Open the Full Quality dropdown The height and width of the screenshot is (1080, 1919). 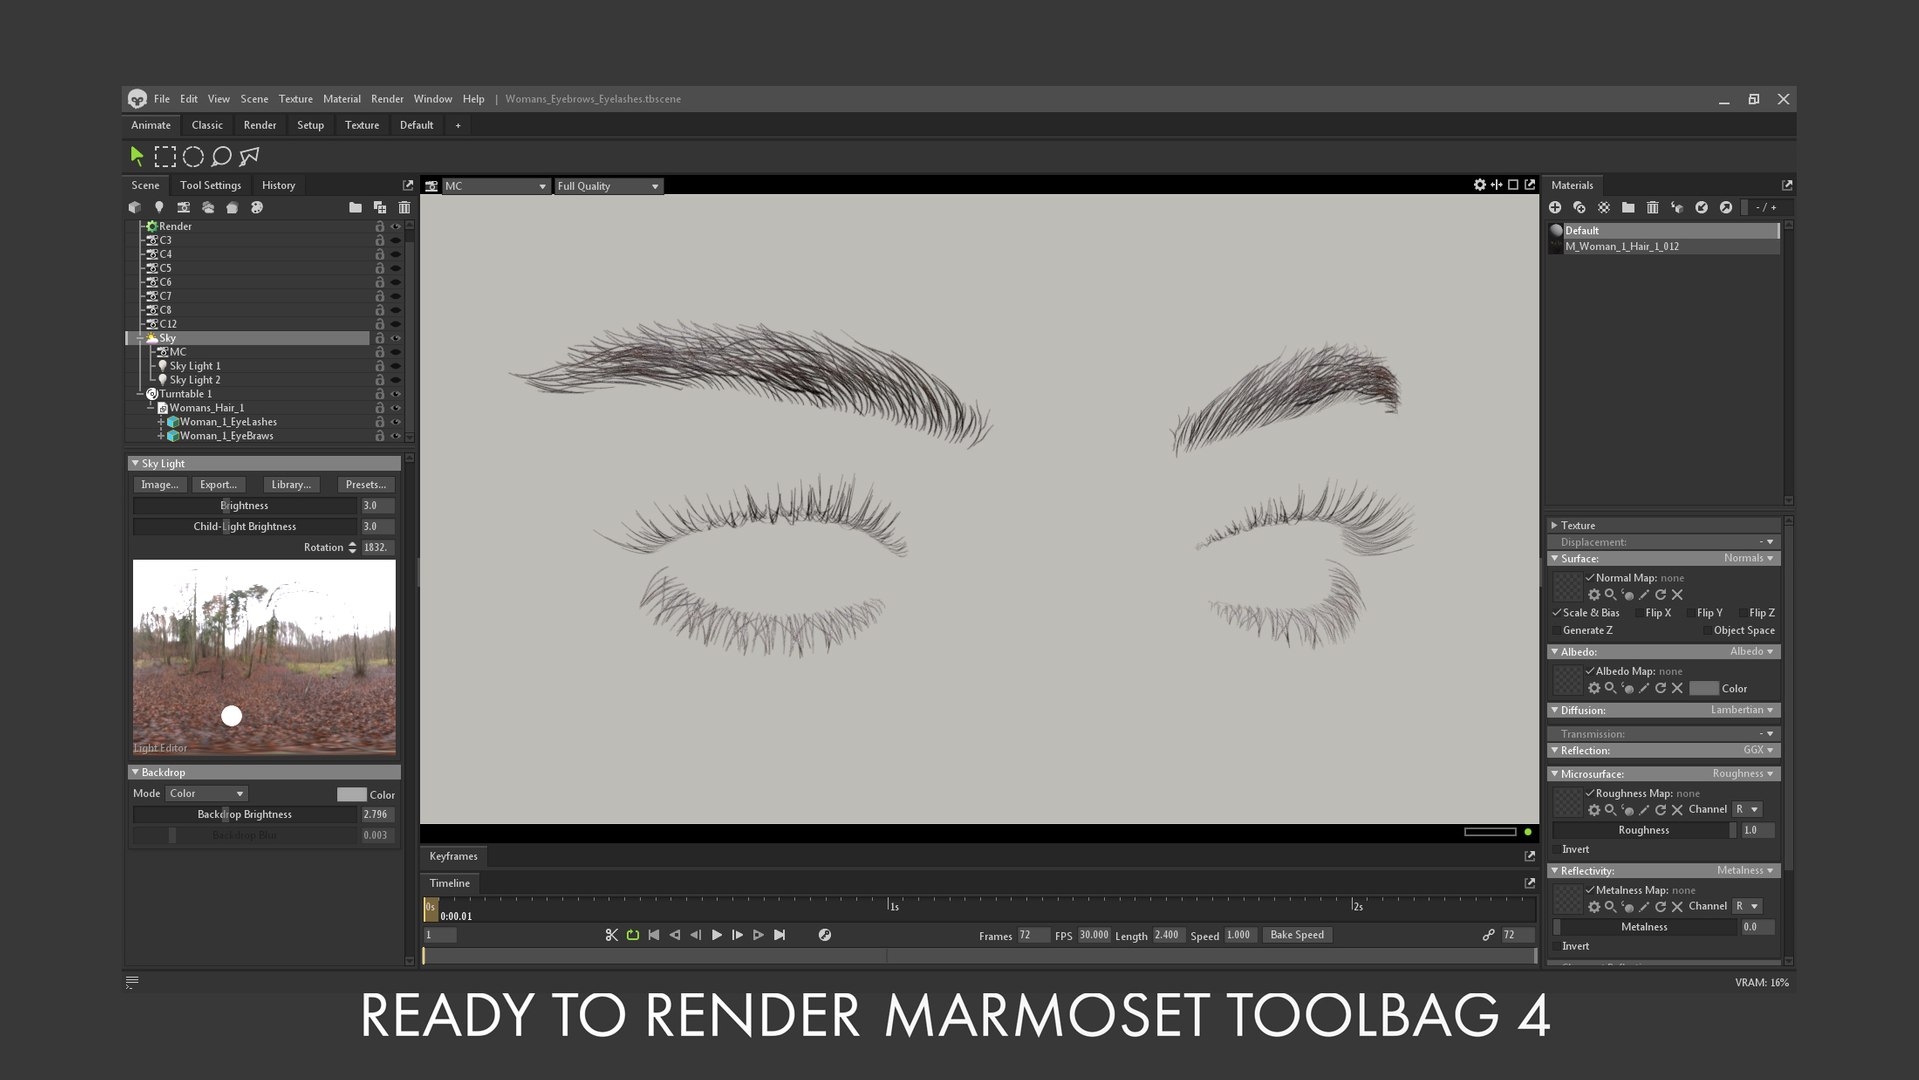pyautogui.click(x=608, y=186)
